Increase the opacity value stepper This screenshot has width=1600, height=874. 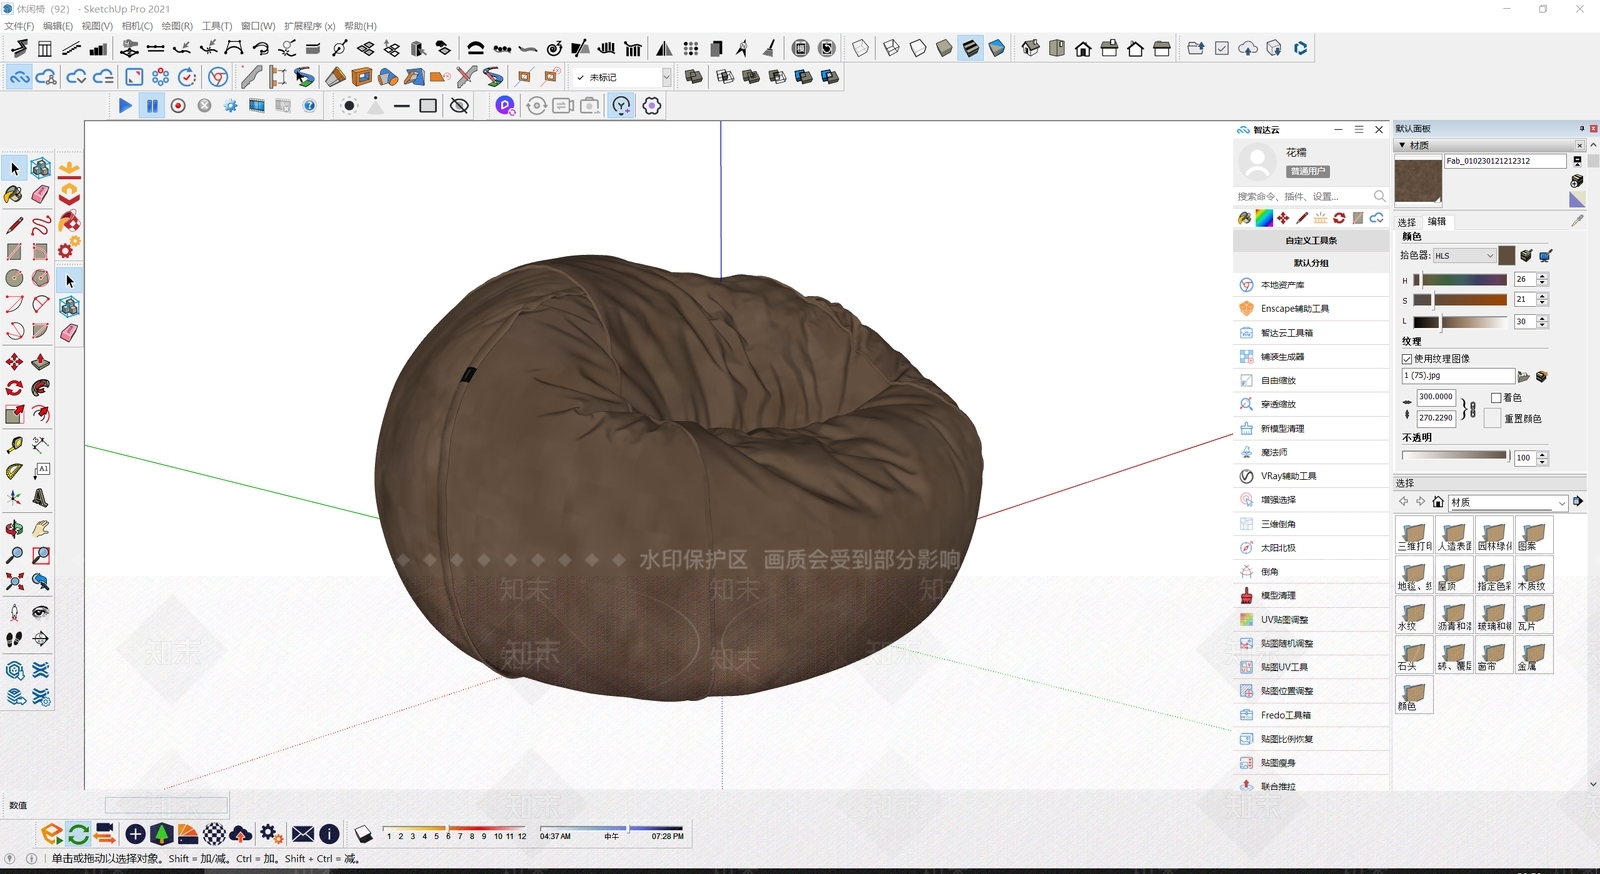tap(1542, 454)
